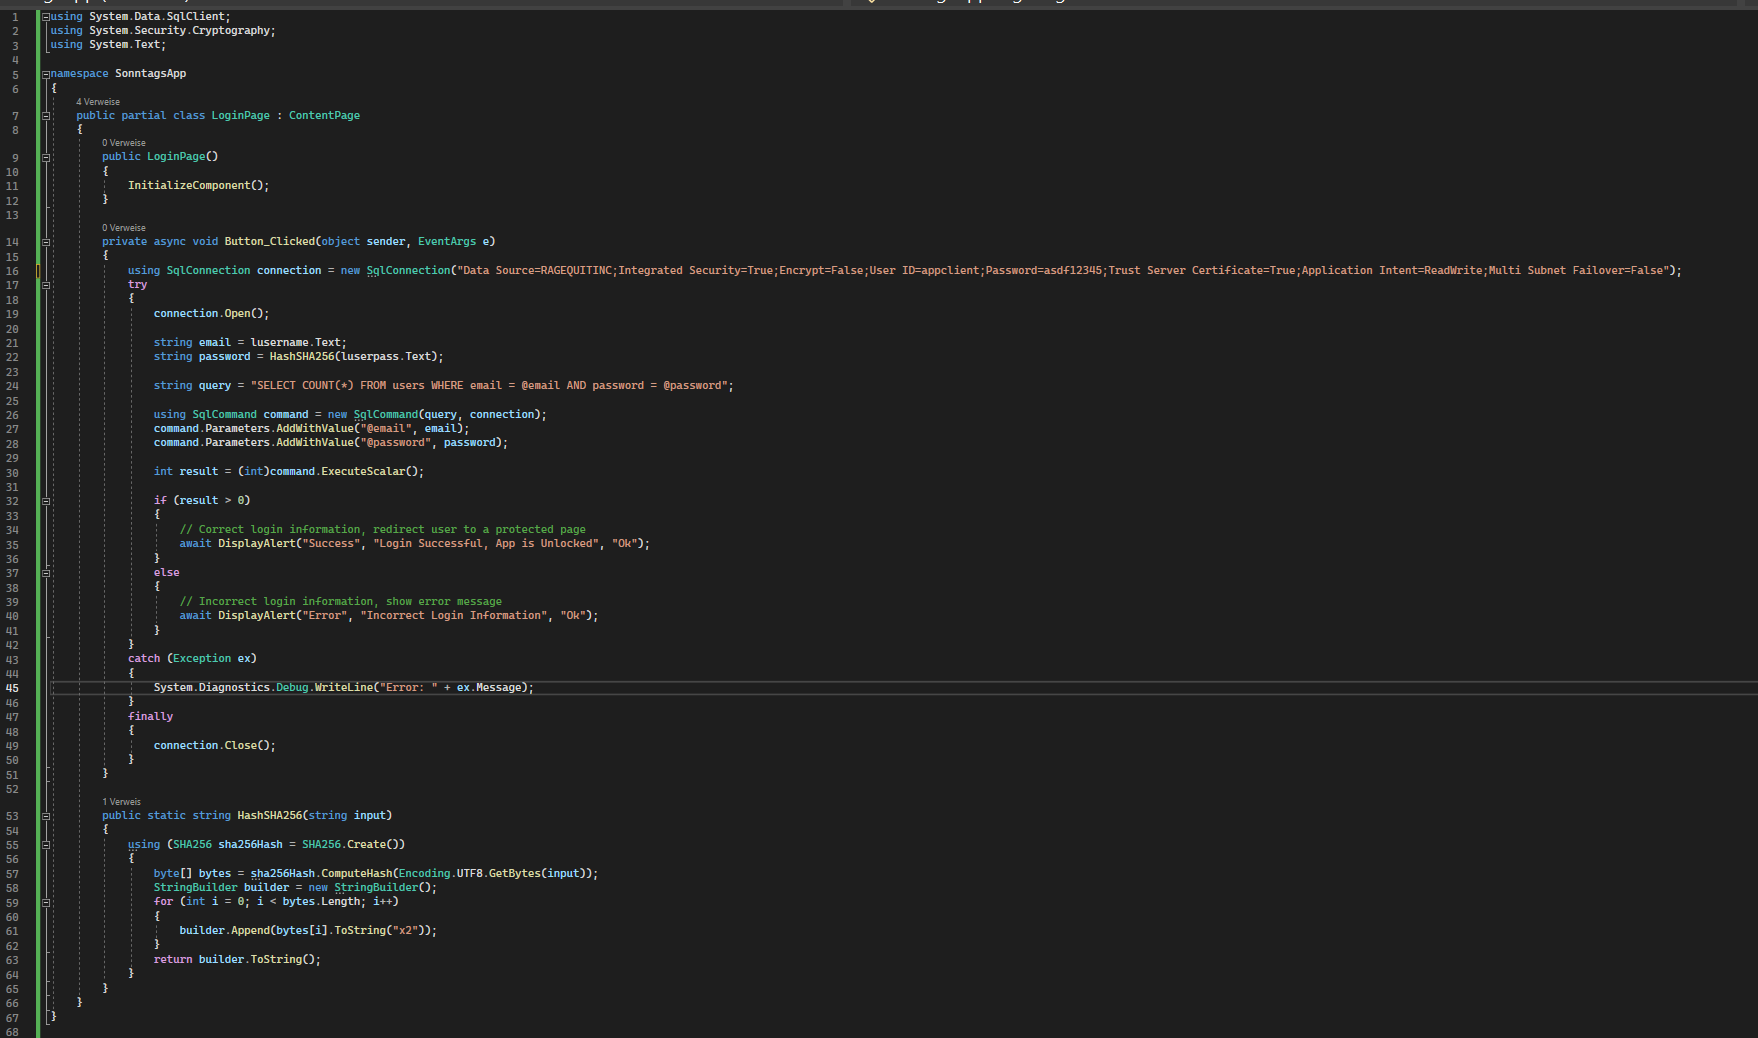Click the SELECT COUNT(*) query string

coord(491,386)
